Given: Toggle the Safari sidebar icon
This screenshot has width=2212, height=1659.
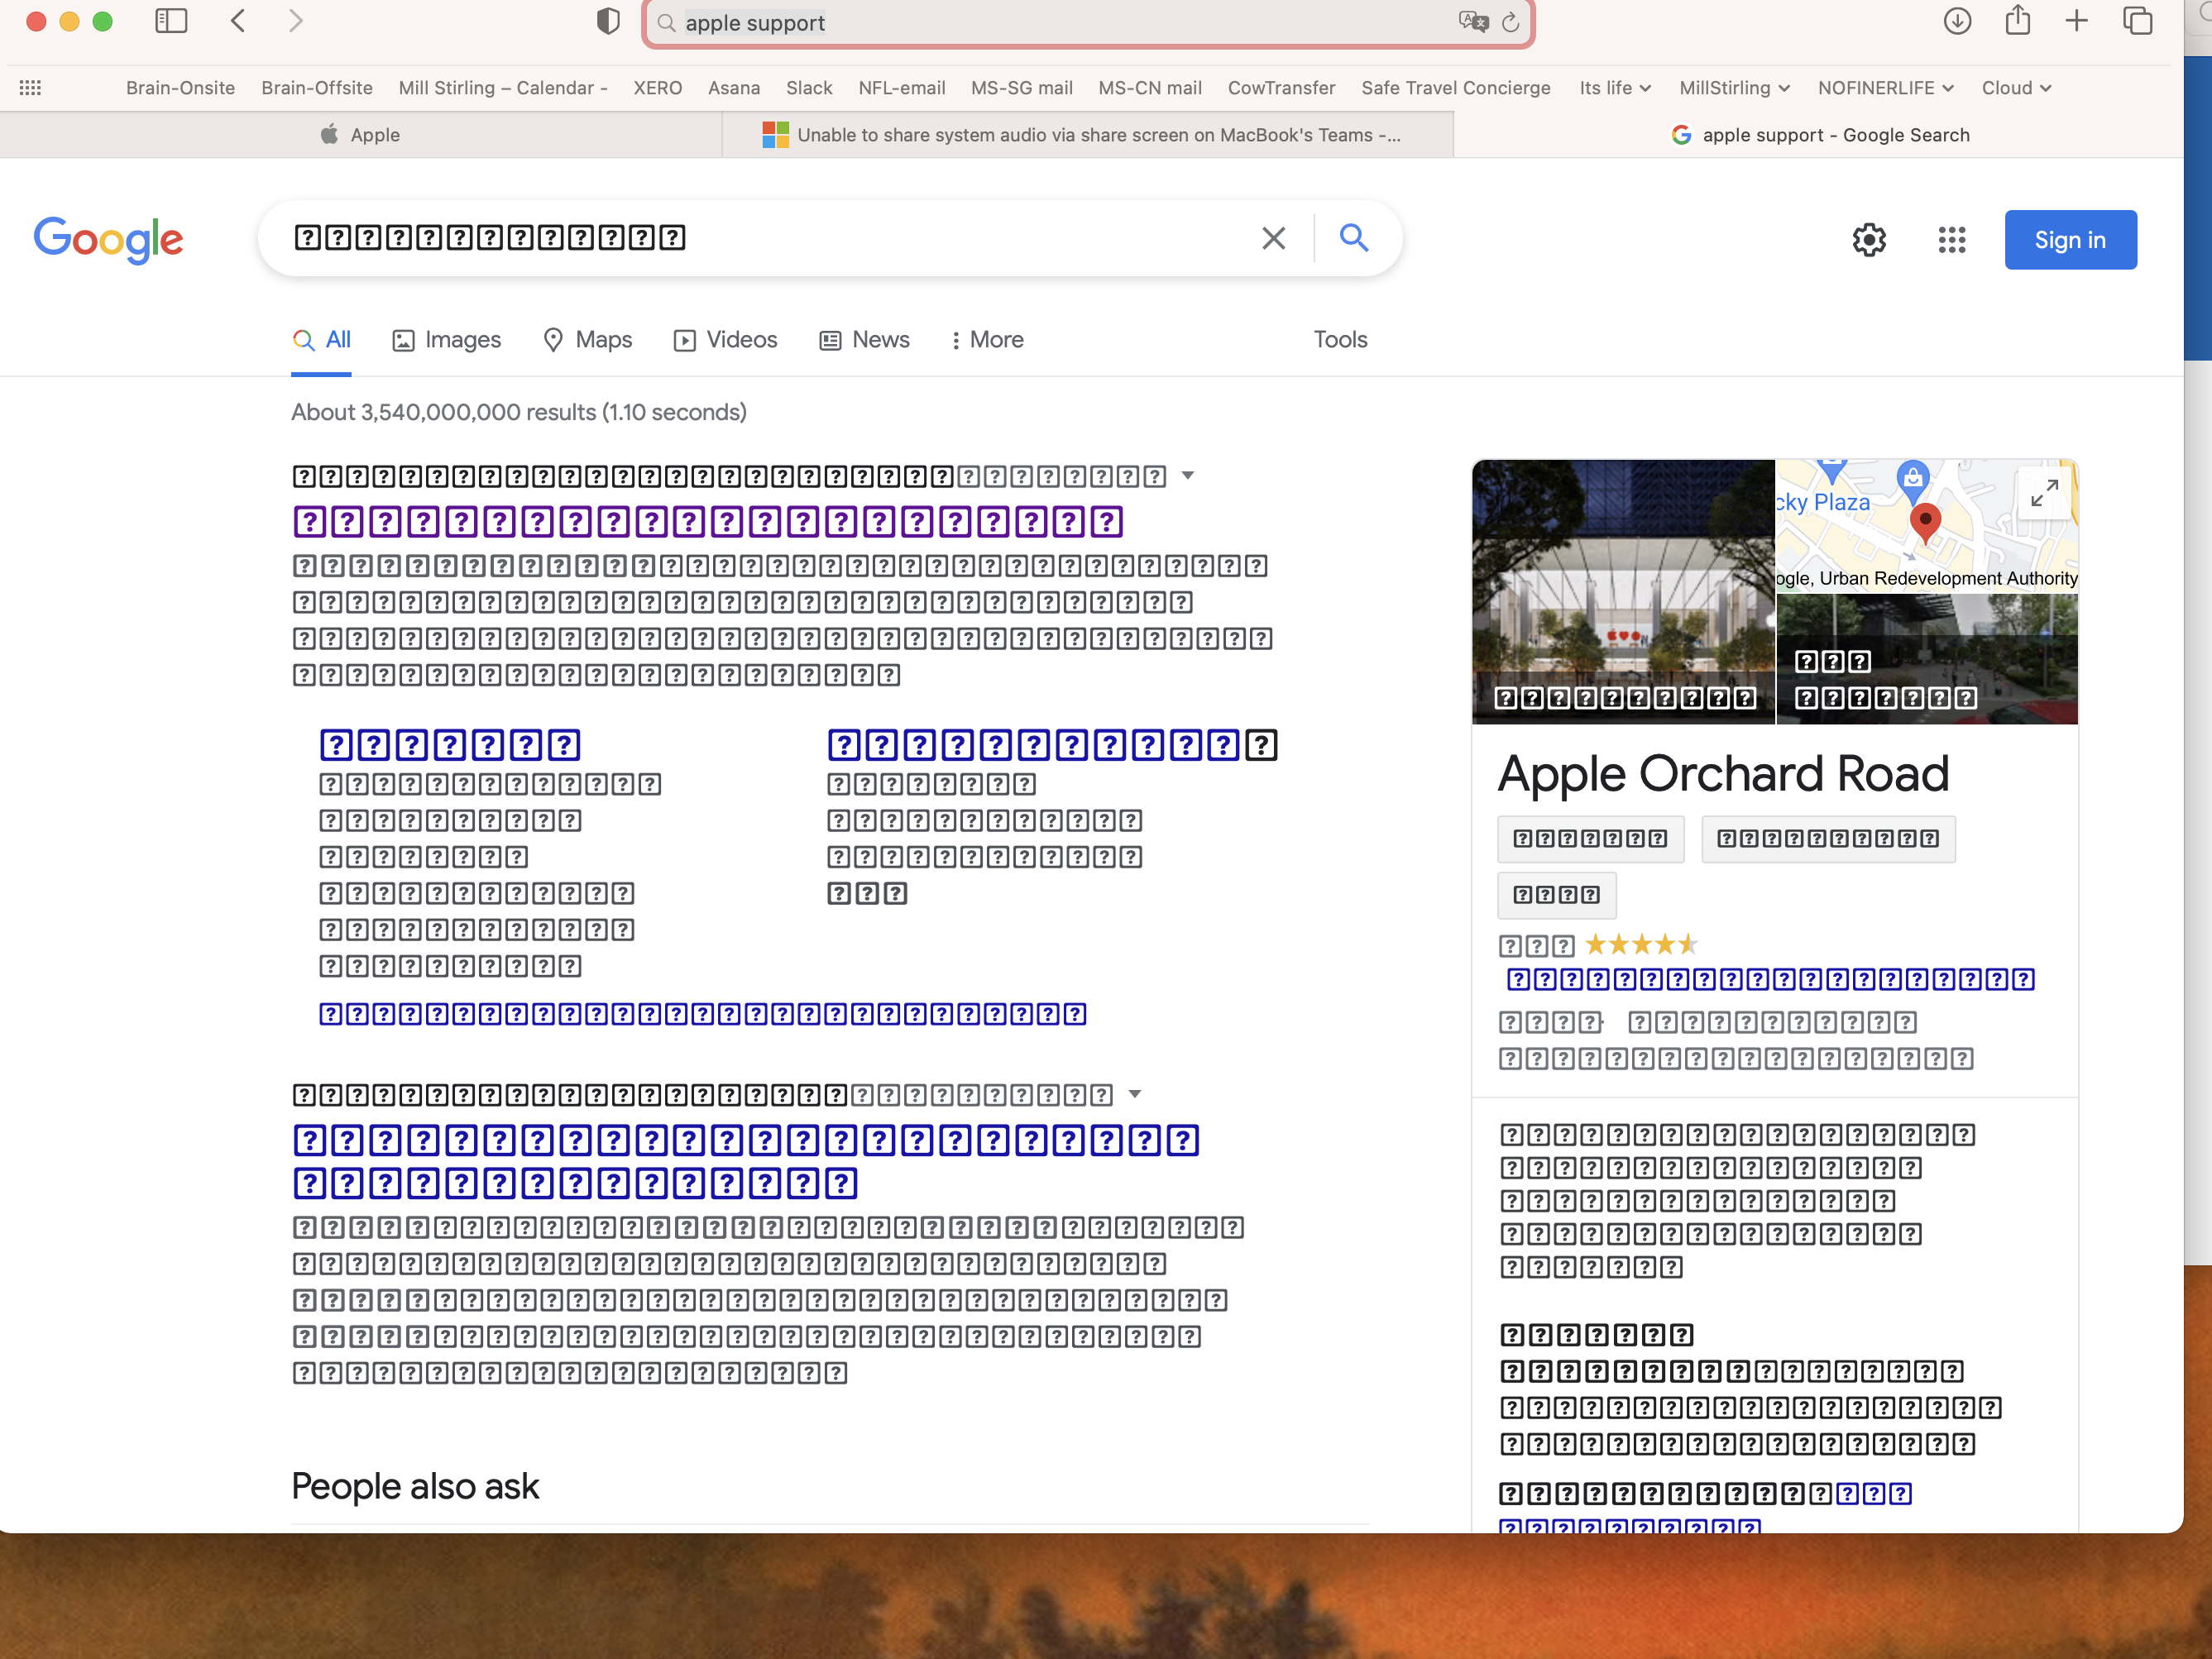Looking at the screenshot, I should pos(171,21).
